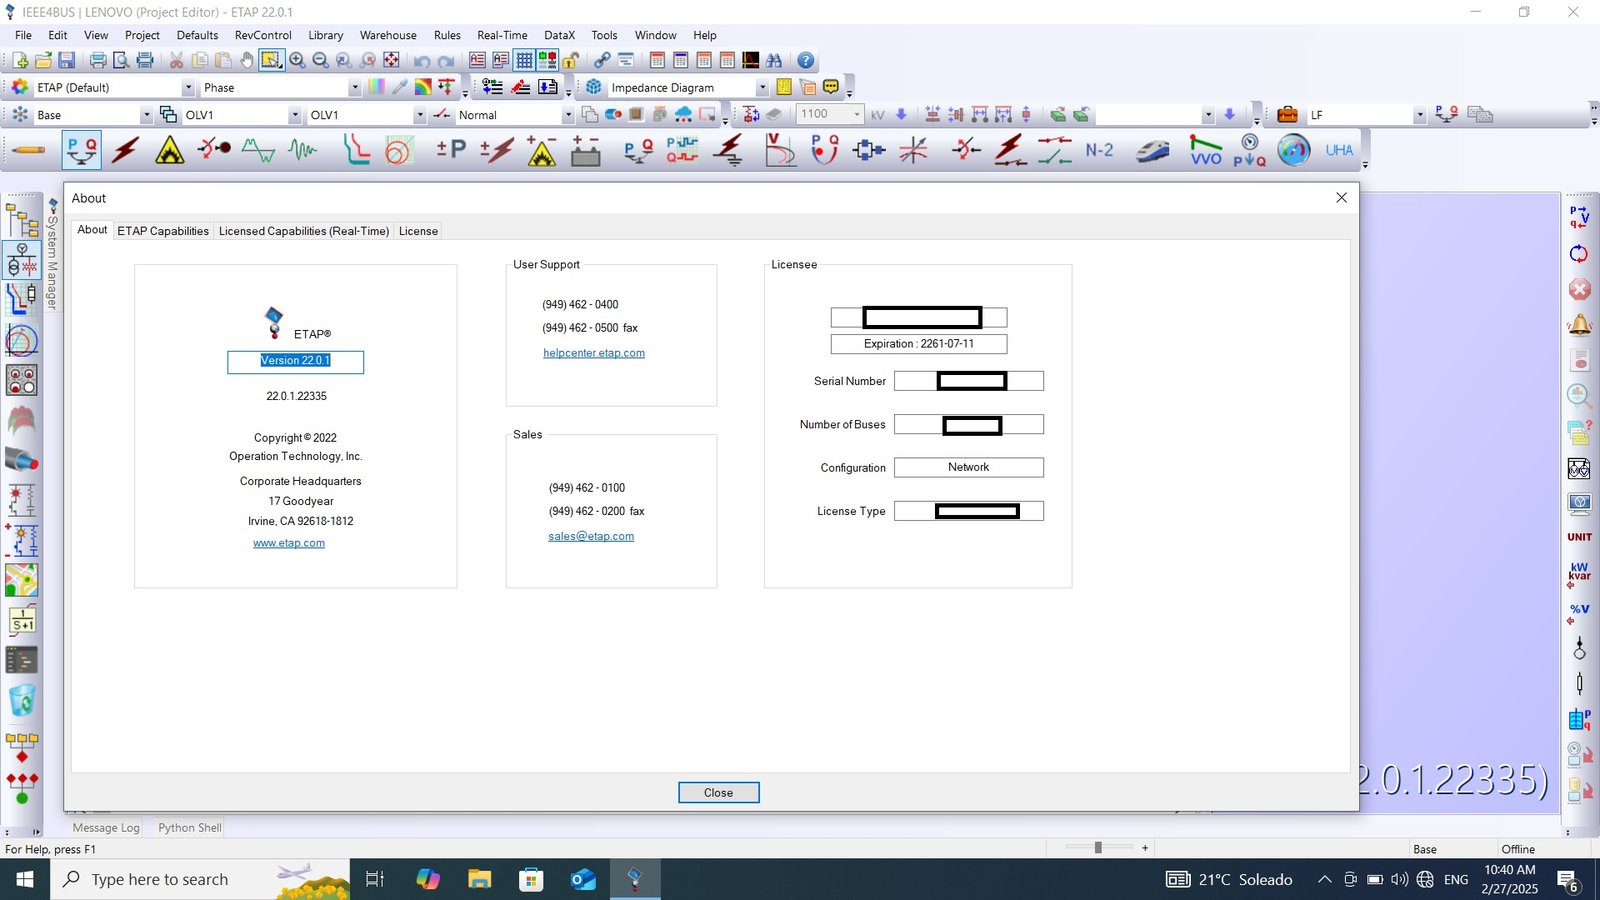The height and width of the screenshot is (900, 1600).
Task: Open the round dashboard gauge icon
Action: [x=1293, y=151]
